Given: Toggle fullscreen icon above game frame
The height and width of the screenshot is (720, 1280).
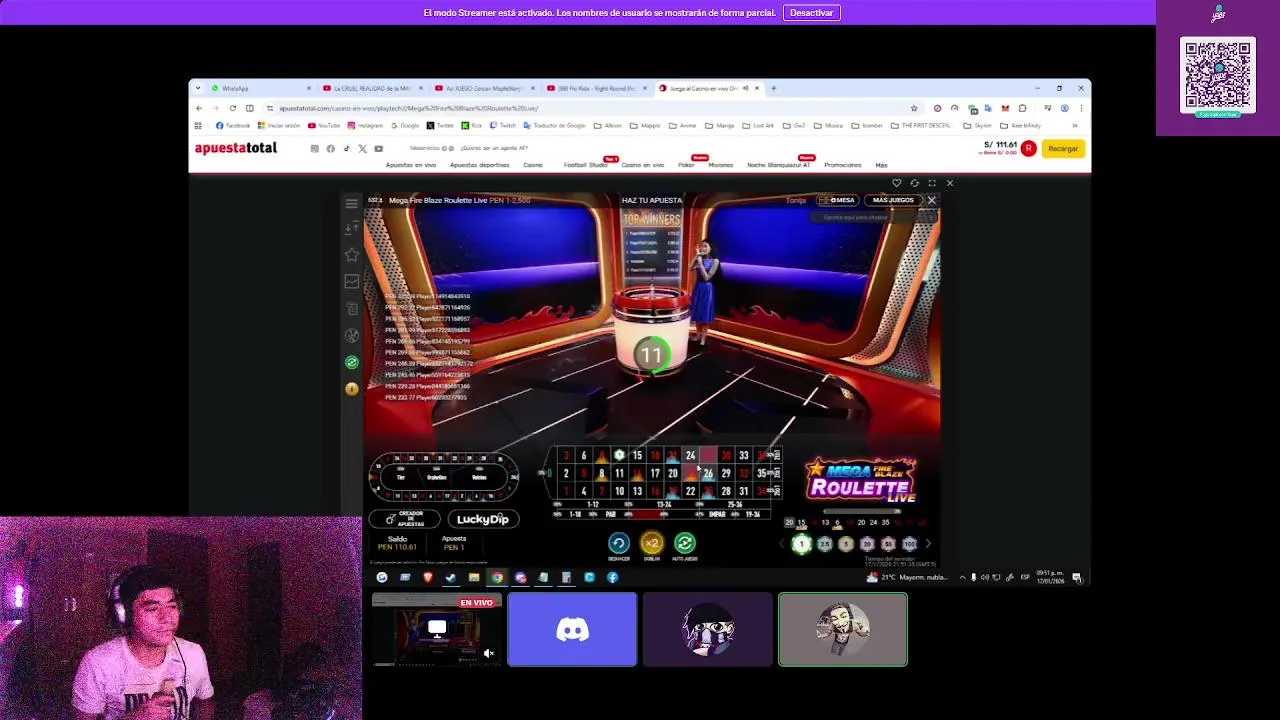Looking at the screenshot, I should pyautogui.click(x=932, y=183).
